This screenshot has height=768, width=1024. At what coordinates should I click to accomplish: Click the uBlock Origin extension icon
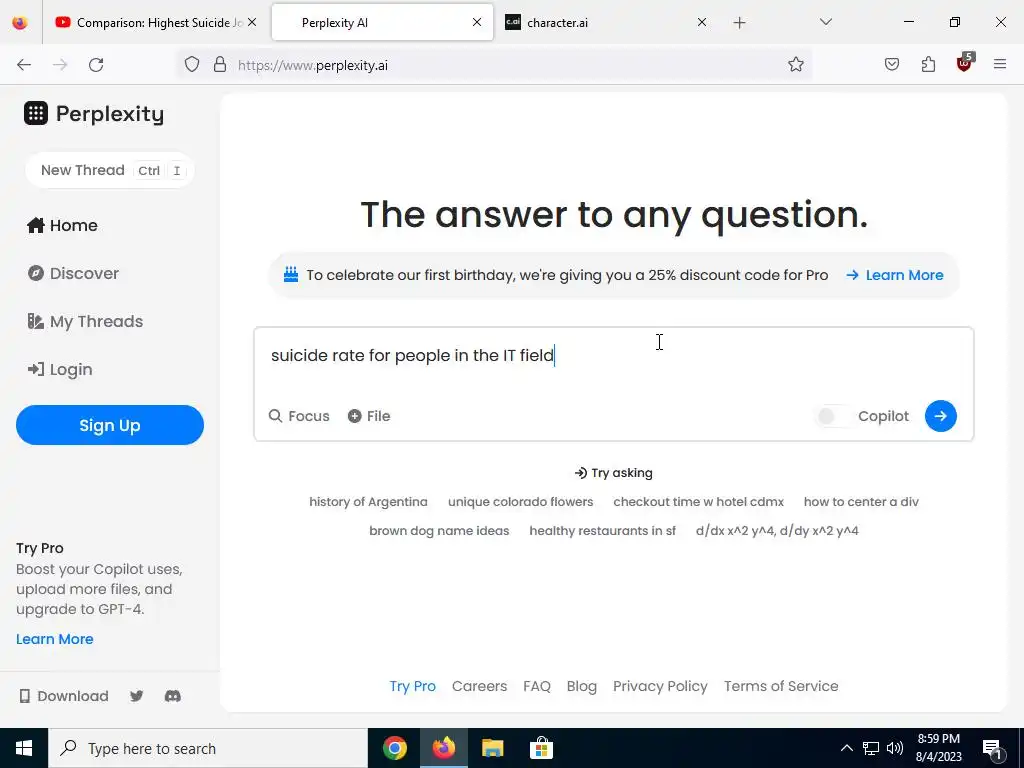click(965, 63)
